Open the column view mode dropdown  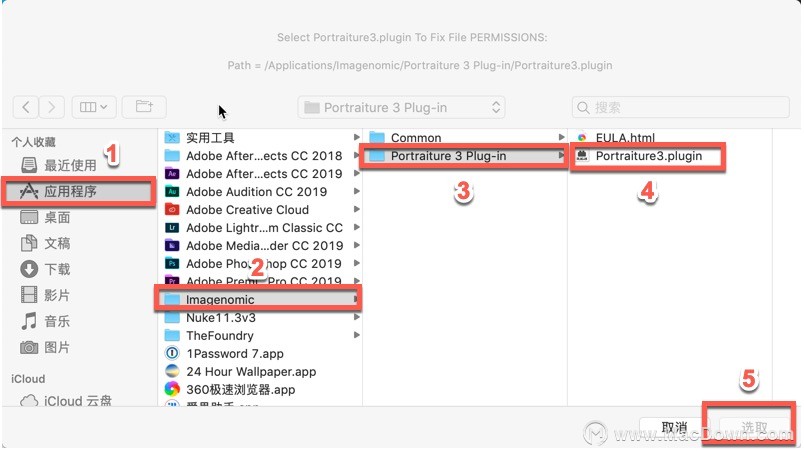click(x=94, y=107)
